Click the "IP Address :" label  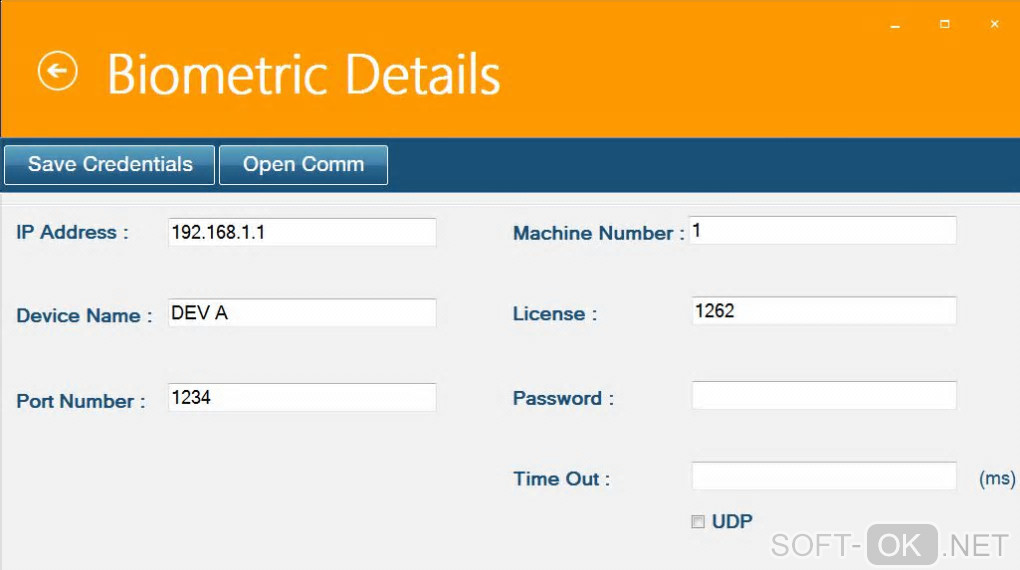coord(73,232)
